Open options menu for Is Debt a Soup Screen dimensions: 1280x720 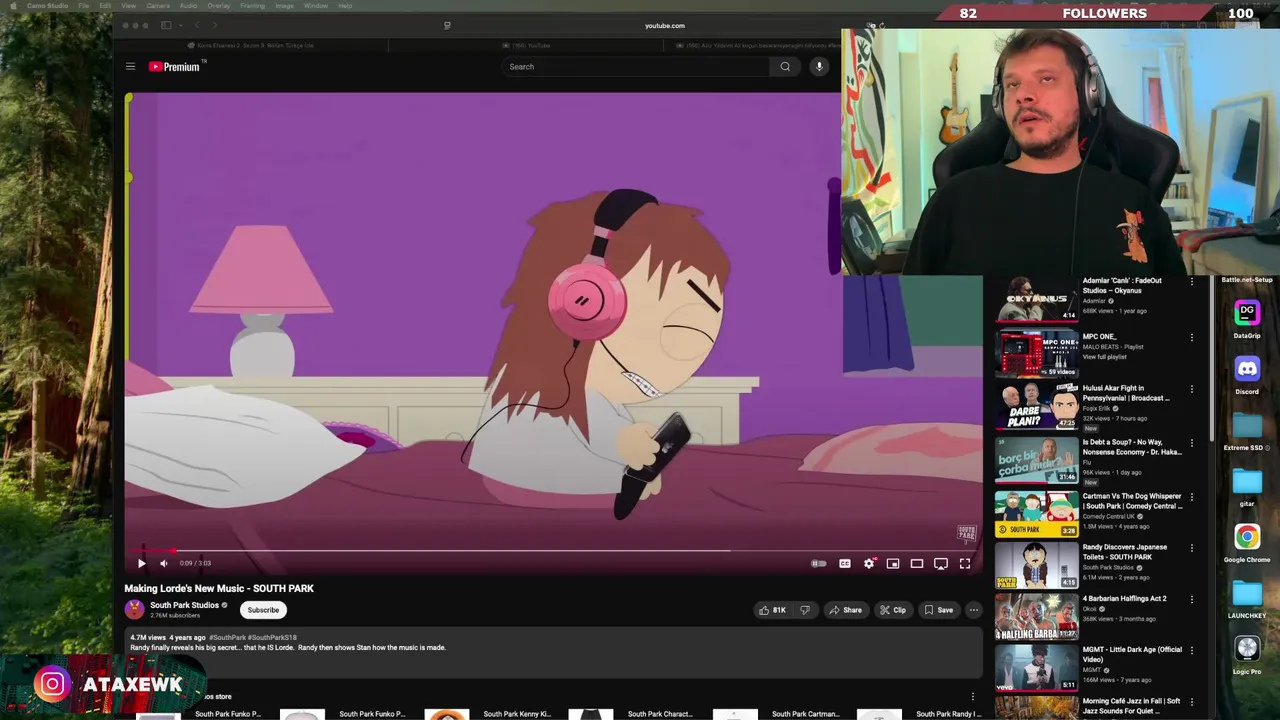(x=1191, y=443)
